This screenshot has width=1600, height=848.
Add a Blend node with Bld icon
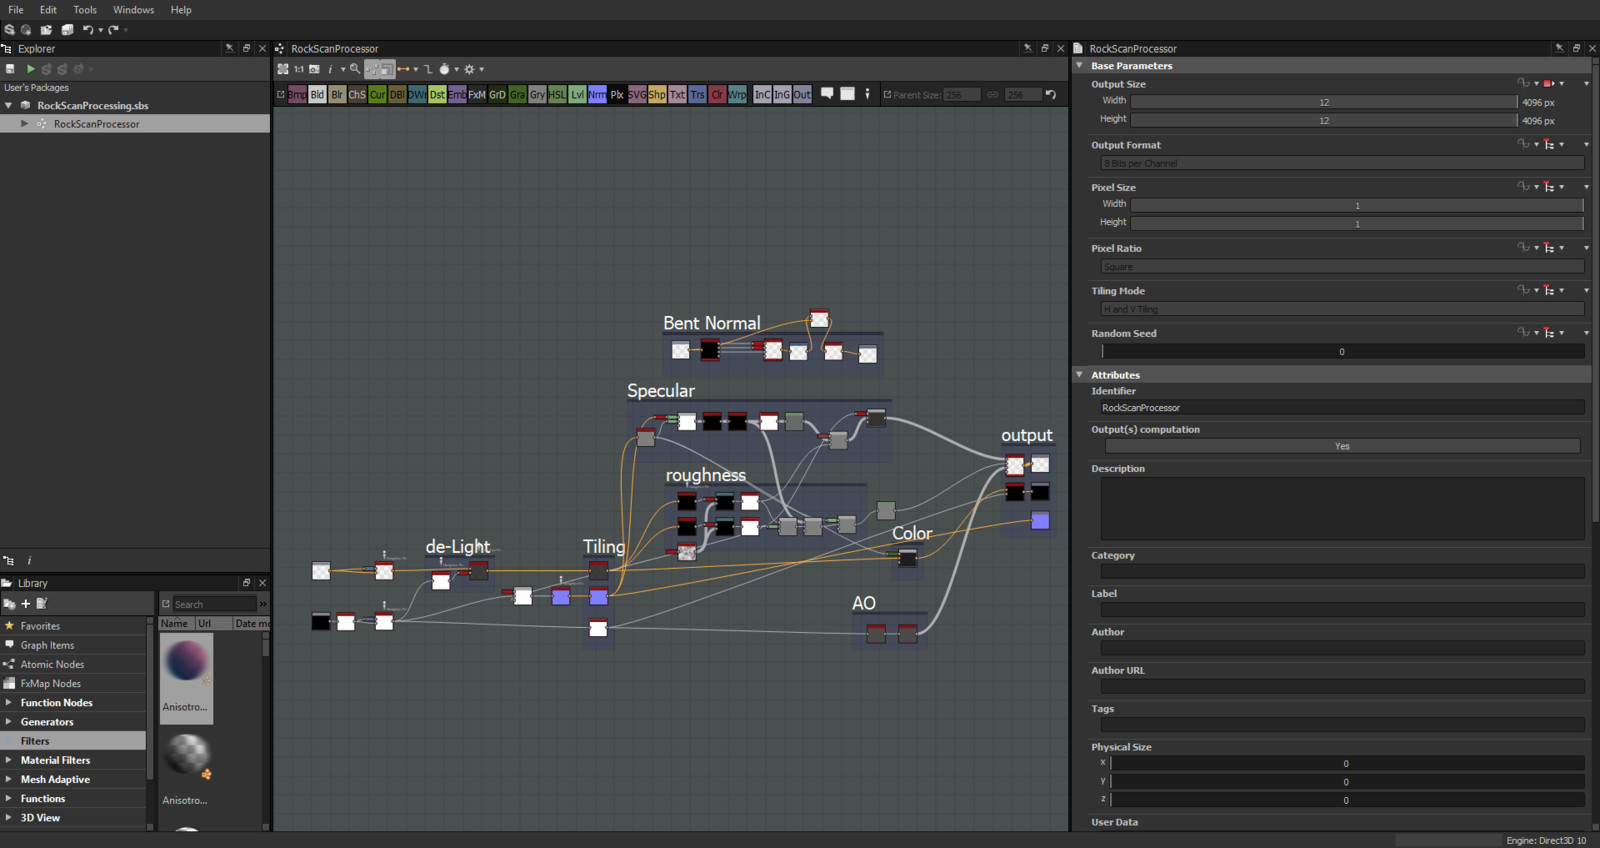click(317, 94)
